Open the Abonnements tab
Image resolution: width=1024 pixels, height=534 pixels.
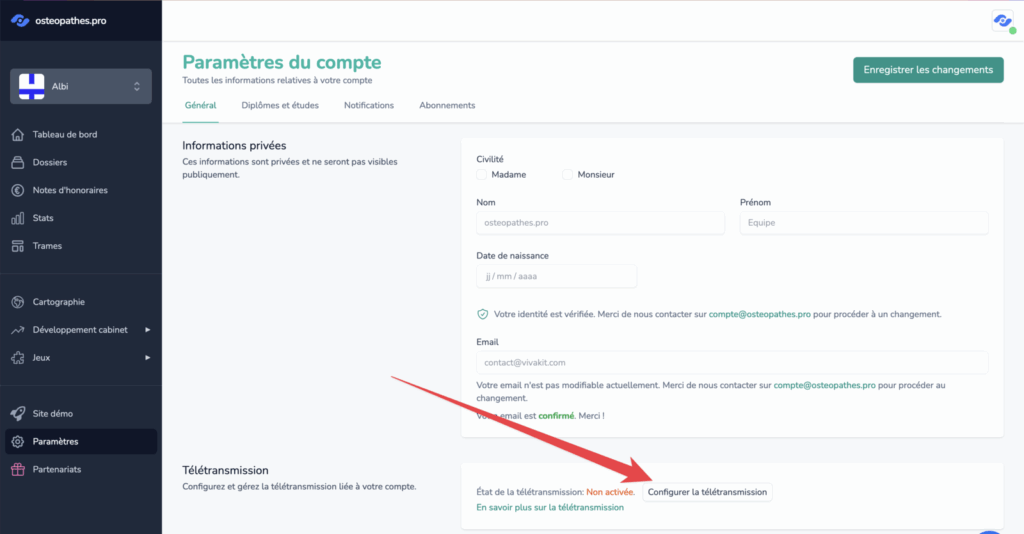(x=447, y=106)
